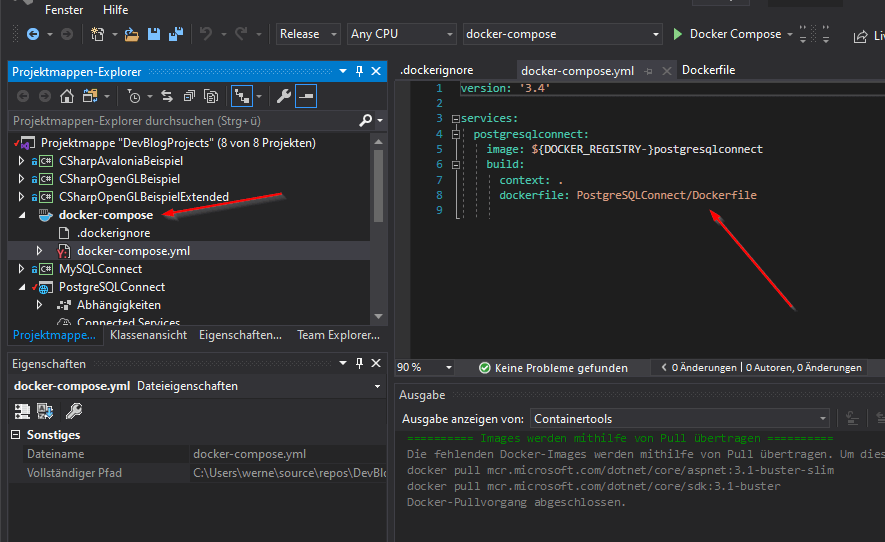
Task: Open Properties wrench icon in explorer toolbar
Action: click(283, 96)
